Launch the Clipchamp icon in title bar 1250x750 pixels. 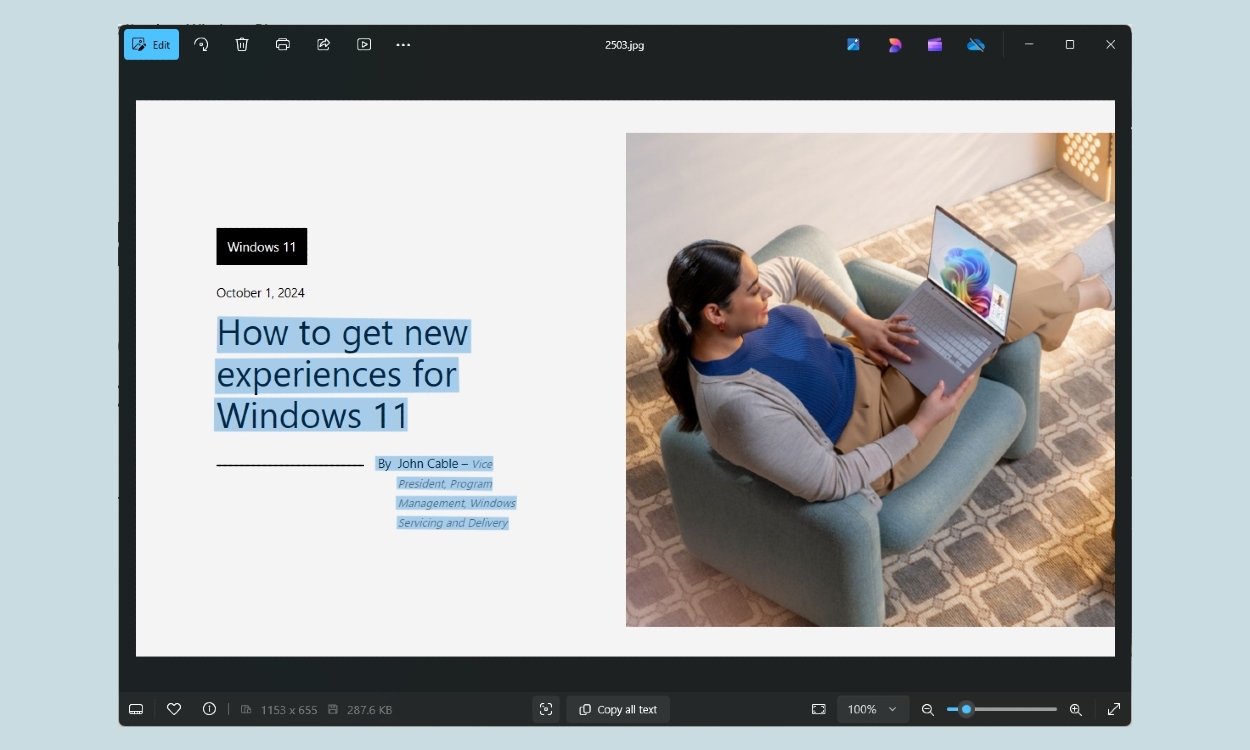pos(935,45)
